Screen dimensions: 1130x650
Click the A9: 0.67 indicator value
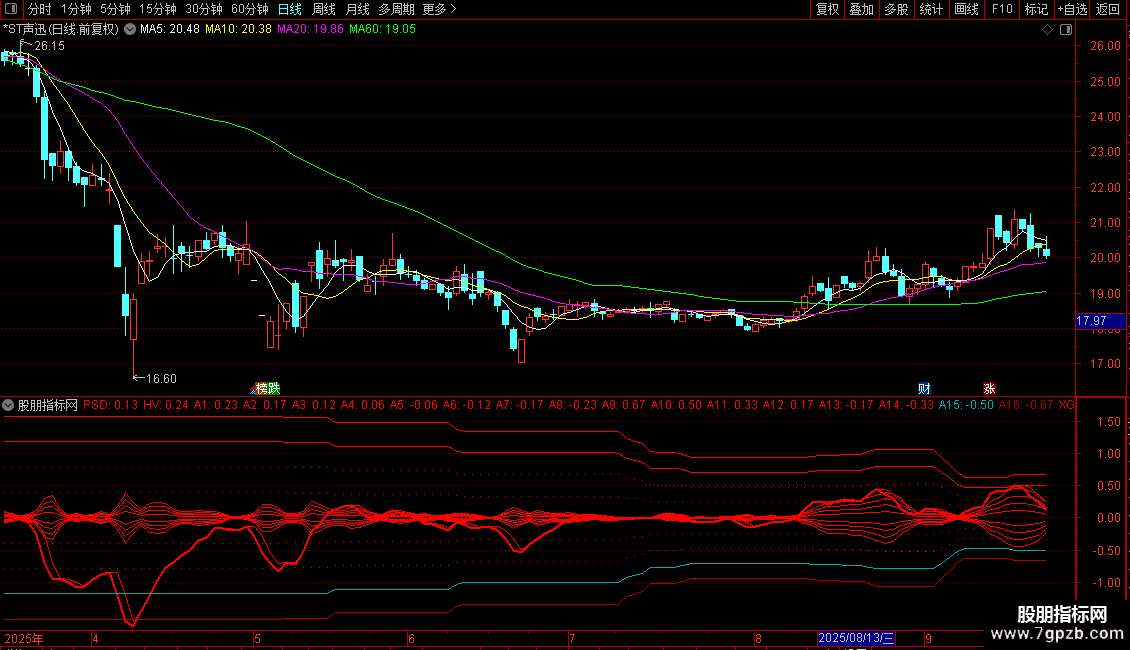tap(623, 406)
